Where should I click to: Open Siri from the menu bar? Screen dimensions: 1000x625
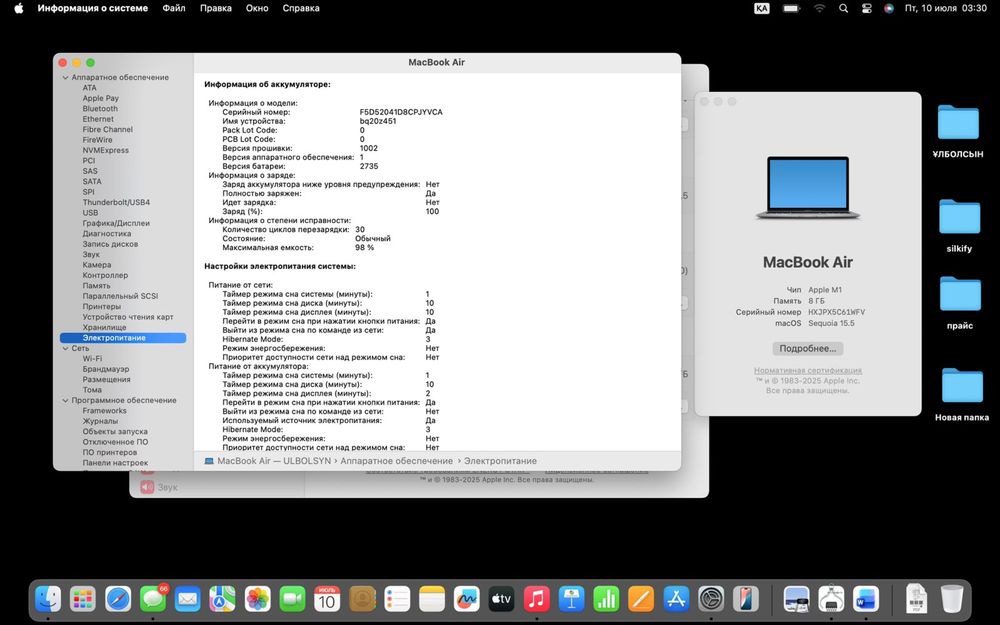pos(889,8)
